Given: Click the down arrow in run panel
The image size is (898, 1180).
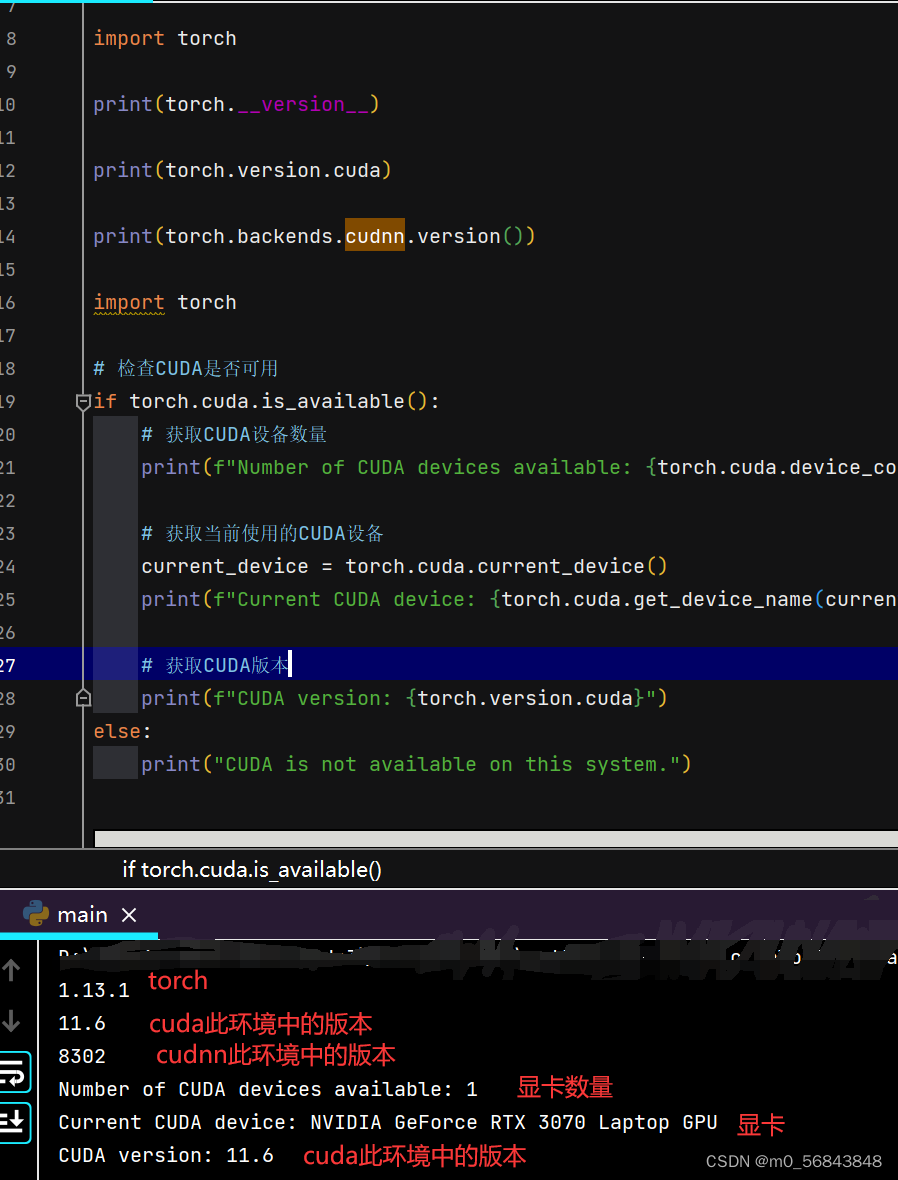Looking at the screenshot, I should [x=11, y=1021].
